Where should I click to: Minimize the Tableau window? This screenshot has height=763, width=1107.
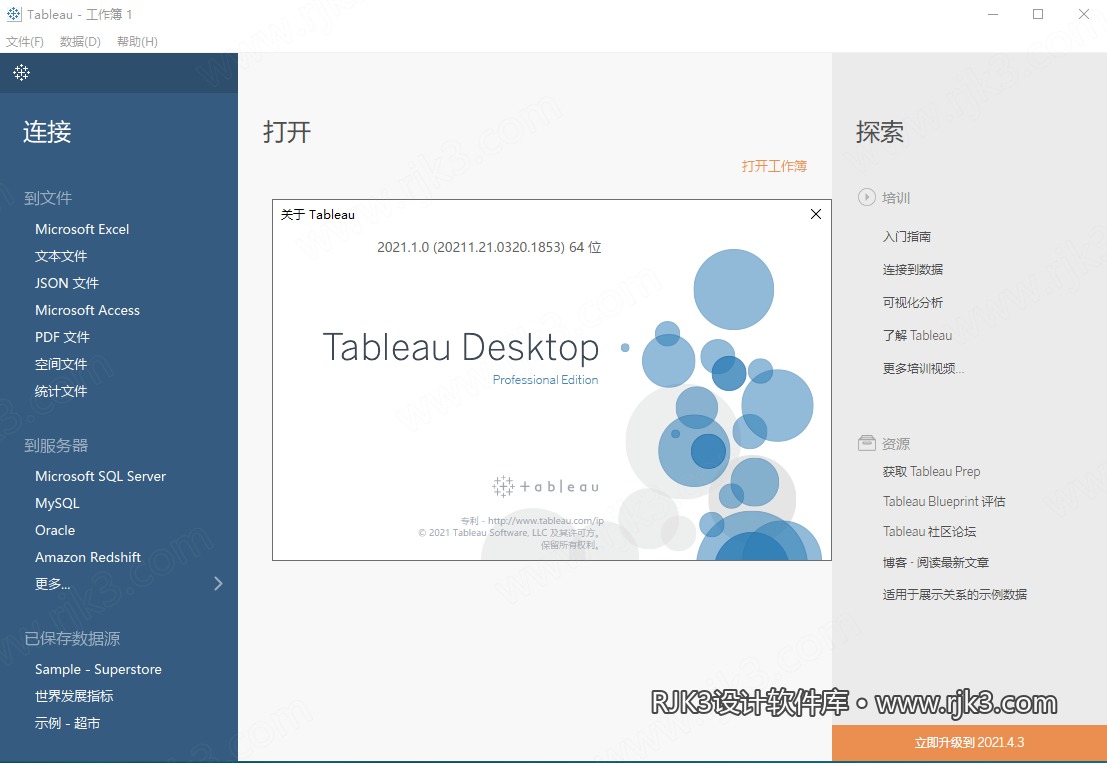993,14
